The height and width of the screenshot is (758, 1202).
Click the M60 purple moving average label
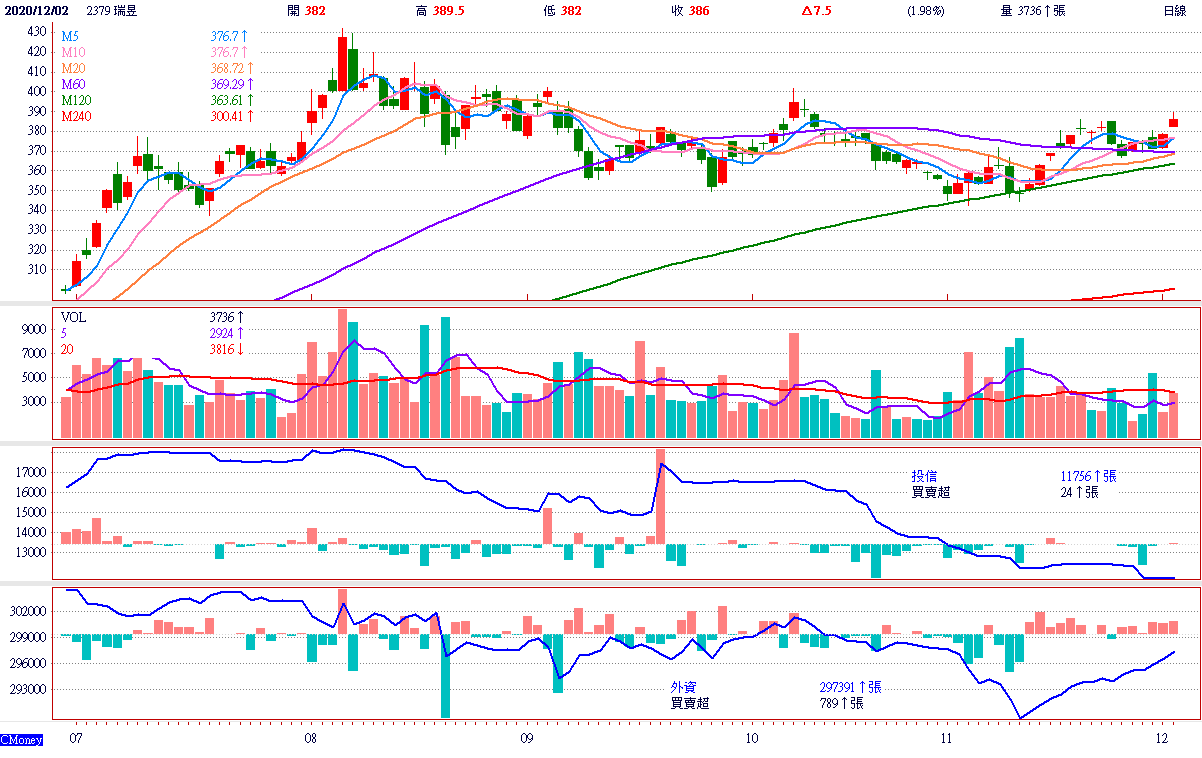(x=73, y=84)
